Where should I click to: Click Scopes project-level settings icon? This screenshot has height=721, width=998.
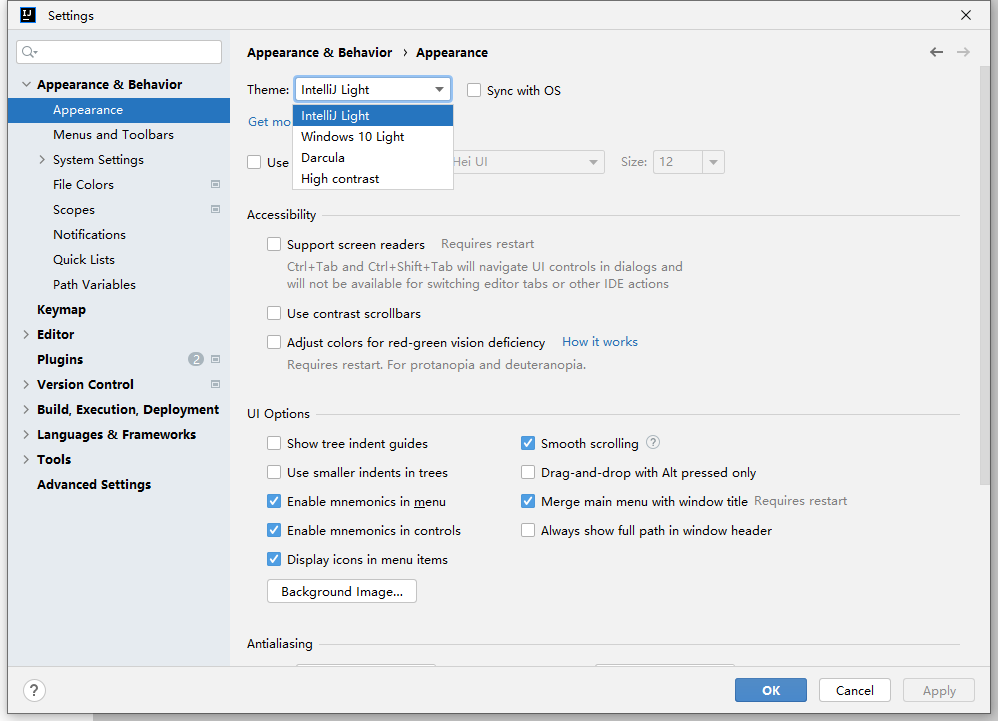(x=216, y=209)
